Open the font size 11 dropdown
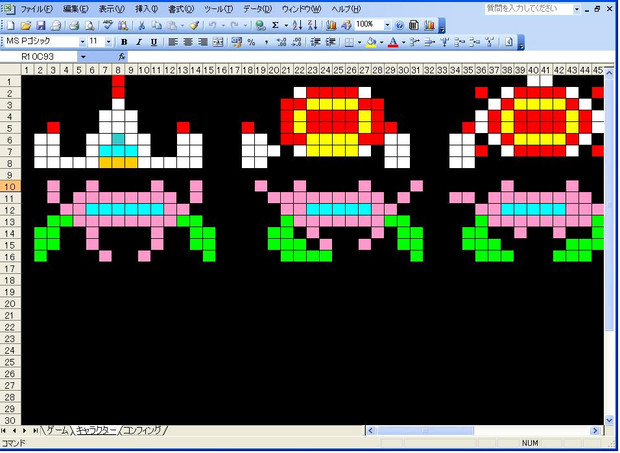Screen dimensions: 620x453 click(x=108, y=42)
